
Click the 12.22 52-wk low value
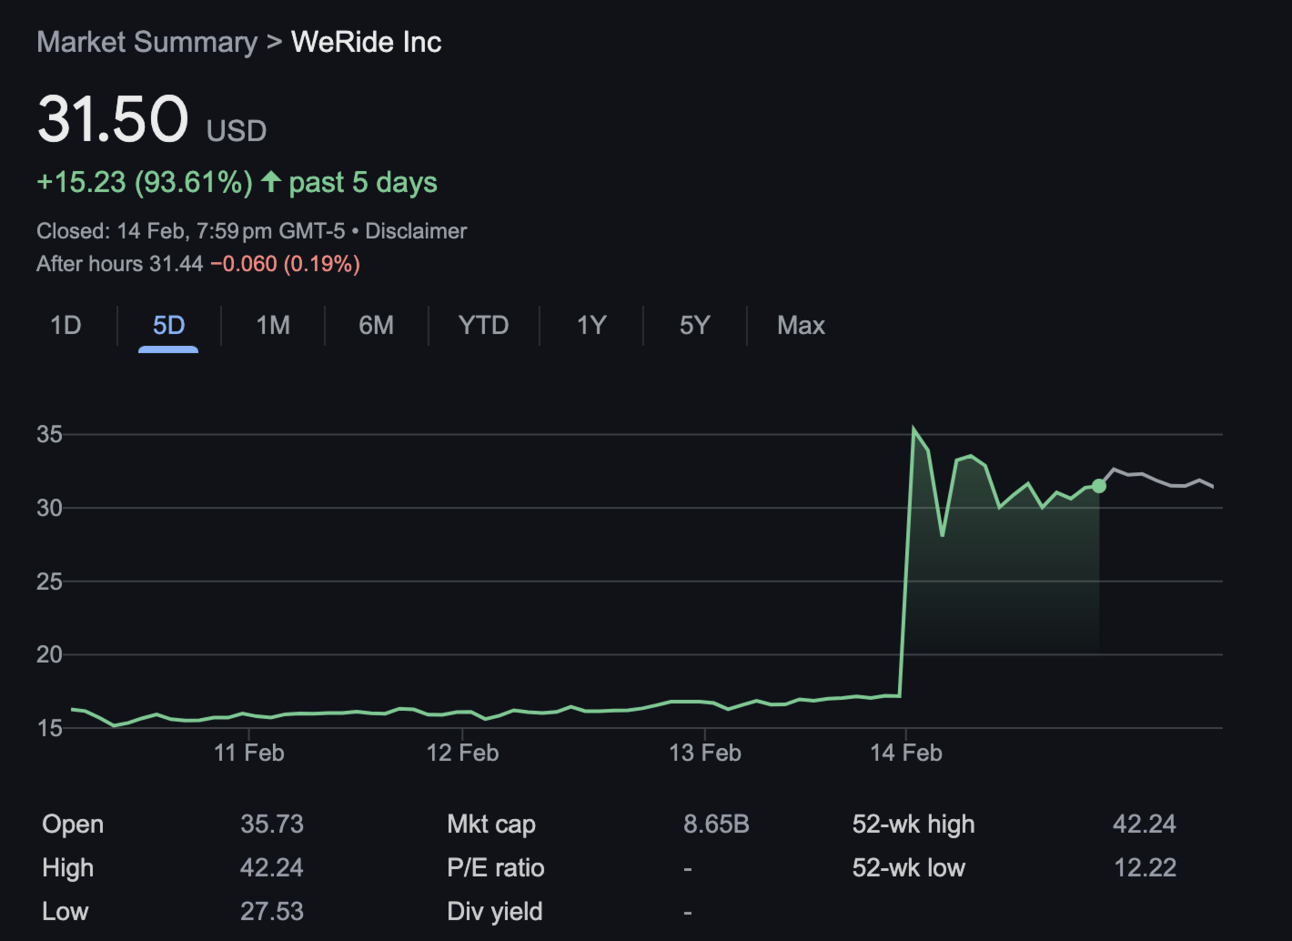coord(1145,868)
